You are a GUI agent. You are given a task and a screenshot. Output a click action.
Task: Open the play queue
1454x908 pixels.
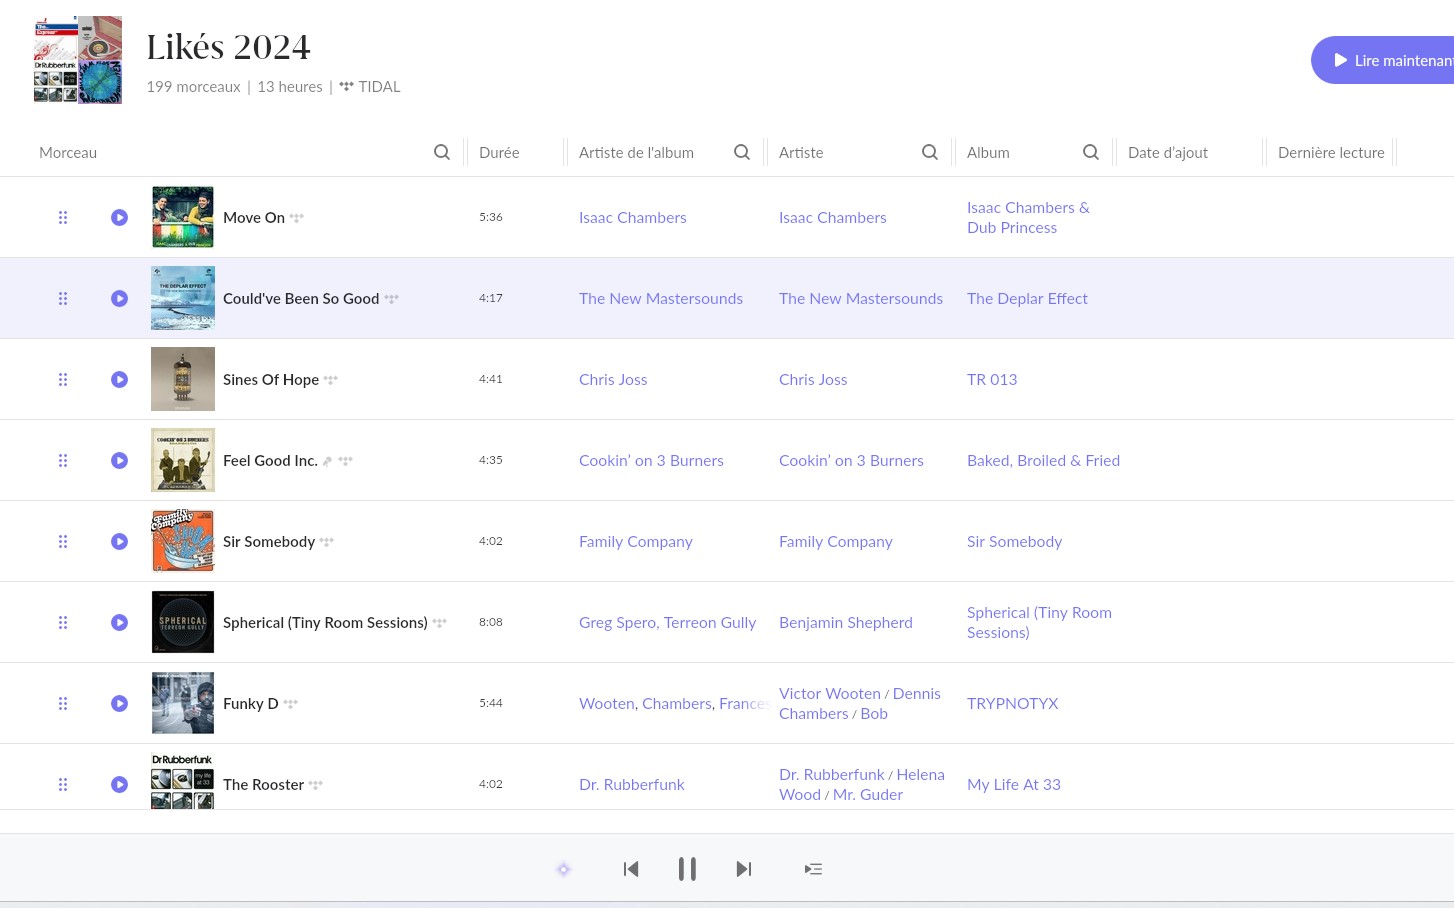point(813,869)
